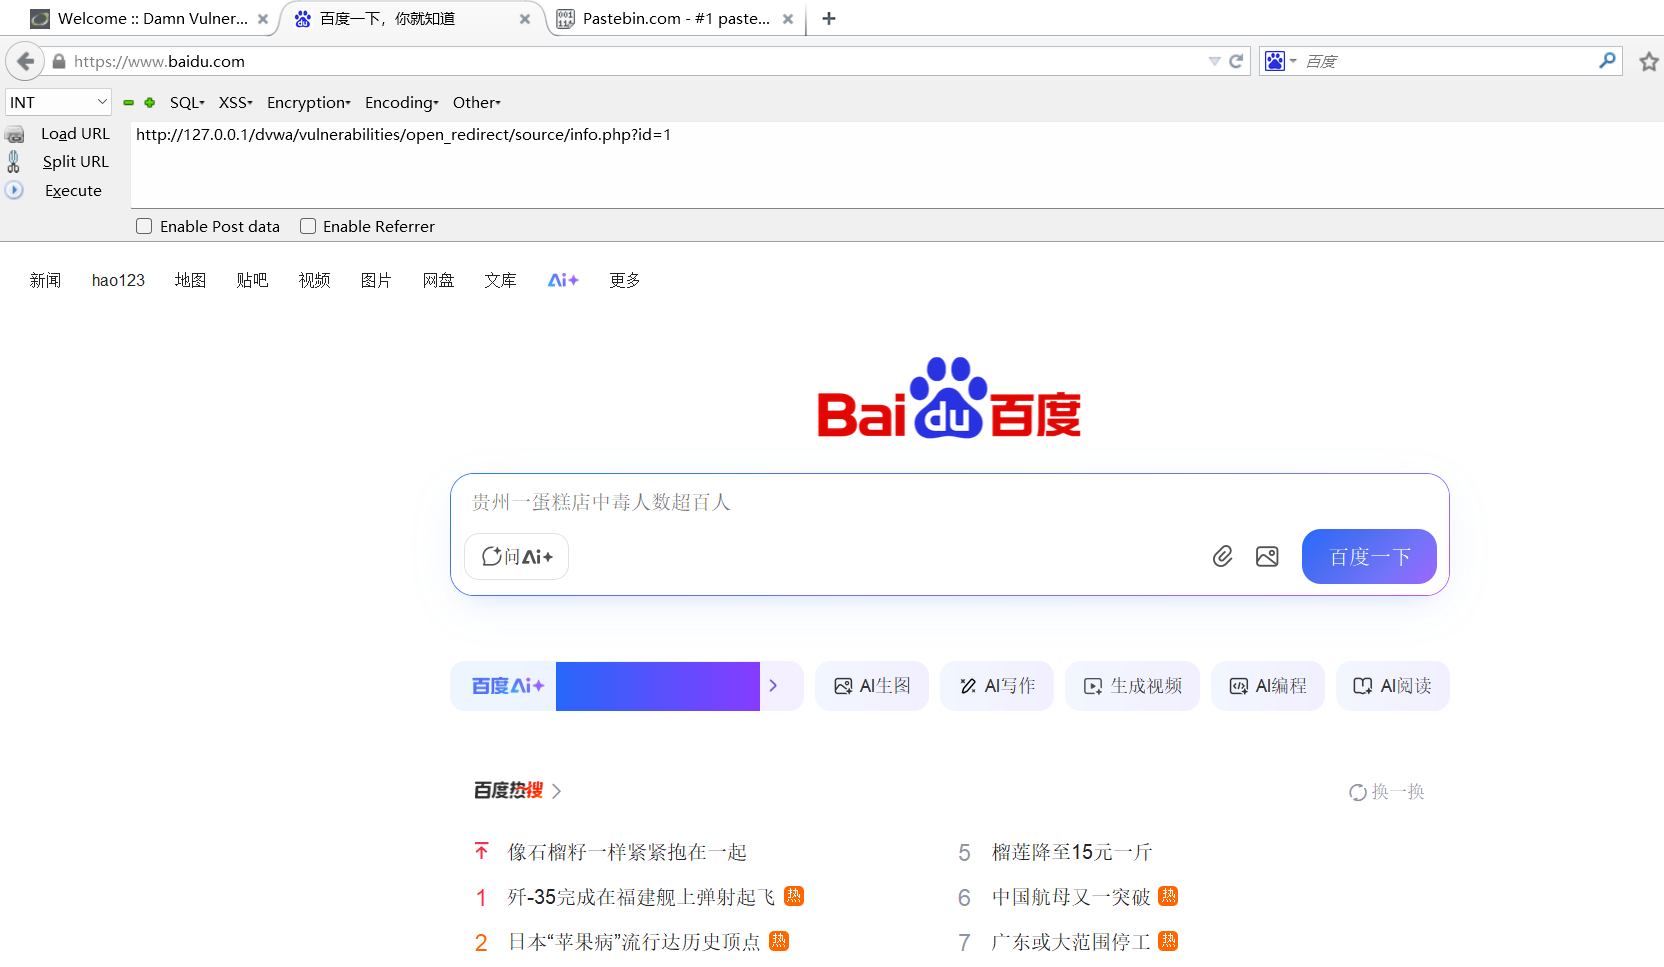Reload the page with the refresh icon
1664x967 pixels.
1236,61
